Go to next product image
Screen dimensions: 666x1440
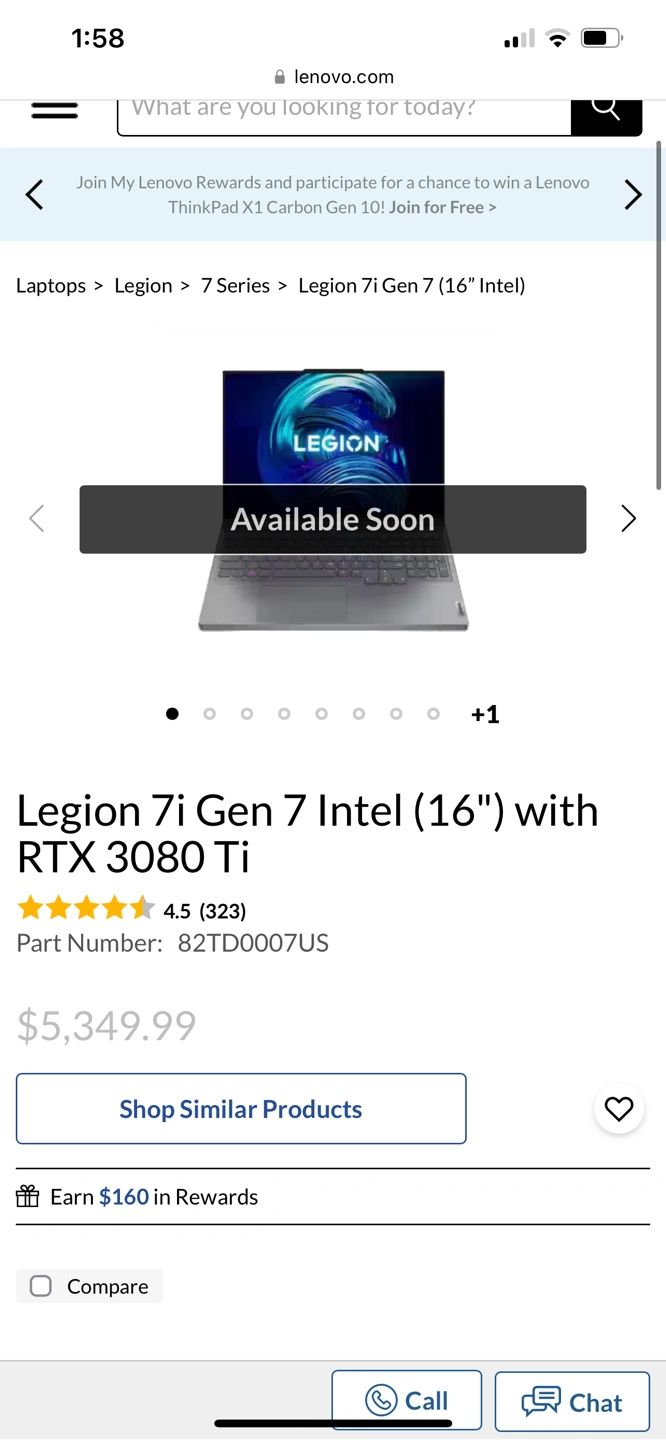tap(628, 518)
